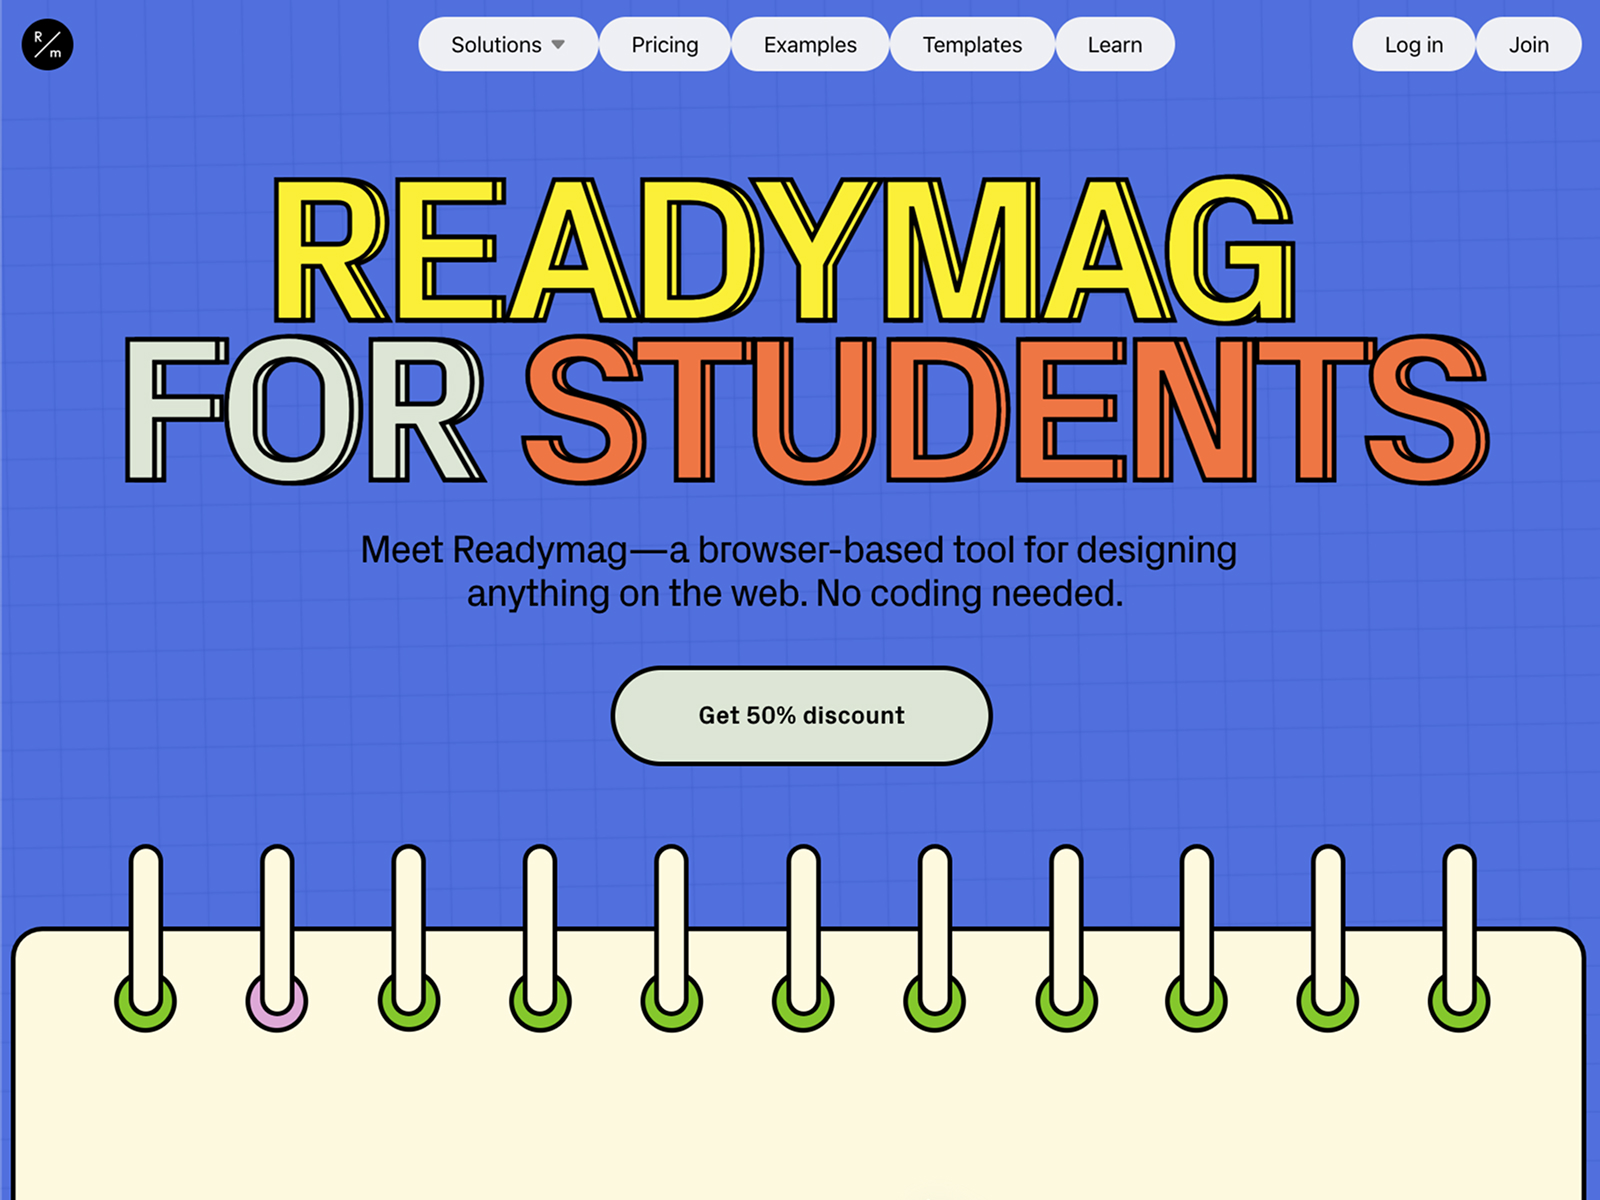Click the yellow READYMAG headline

pyautogui.click(x=785, y=250)
